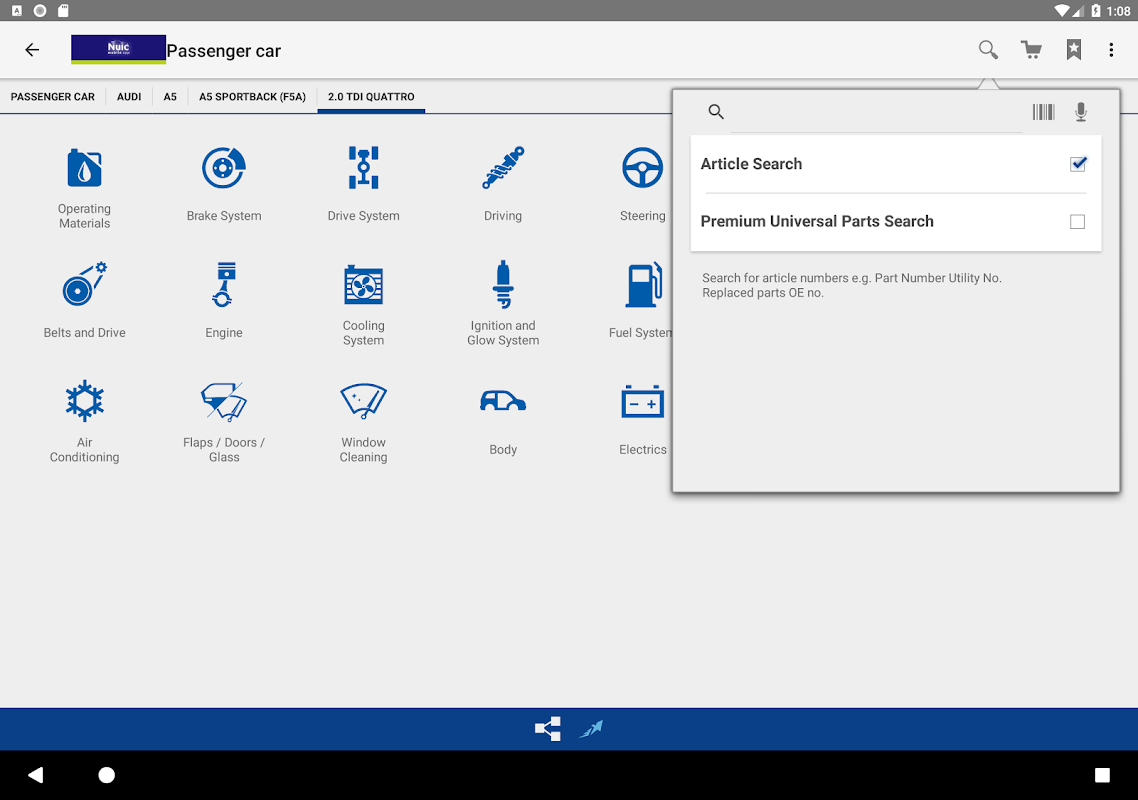
Task: Open Air Conditioning category
Action: 84,422
